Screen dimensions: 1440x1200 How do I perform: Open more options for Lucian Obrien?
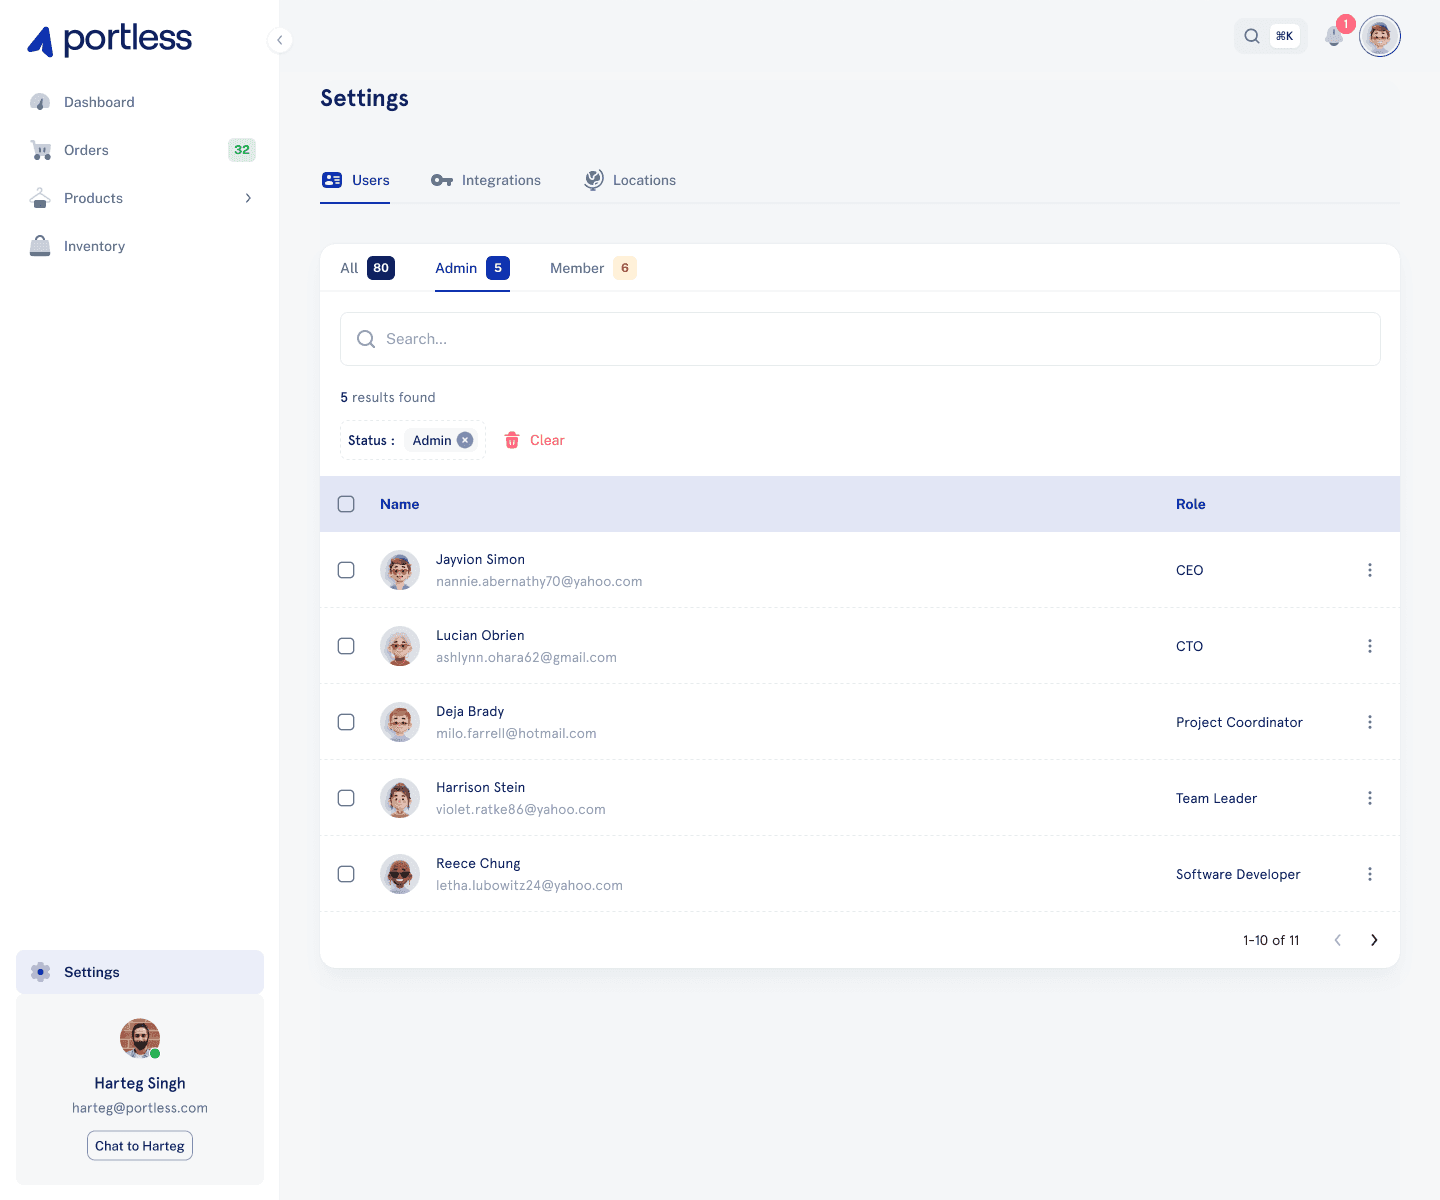point(1370,646)
